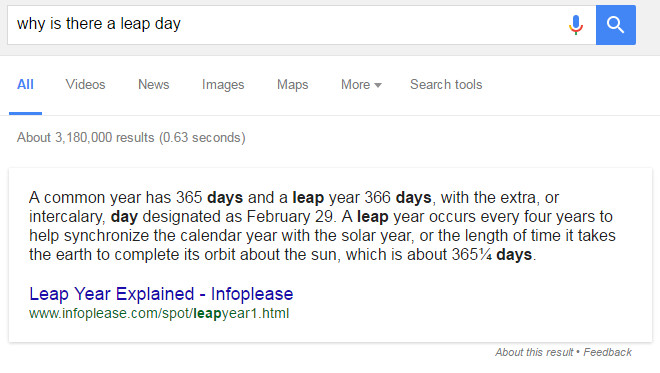This screenshot has height=373, width=660.
Task: Open Search tools options
Action: coord(446,85)
